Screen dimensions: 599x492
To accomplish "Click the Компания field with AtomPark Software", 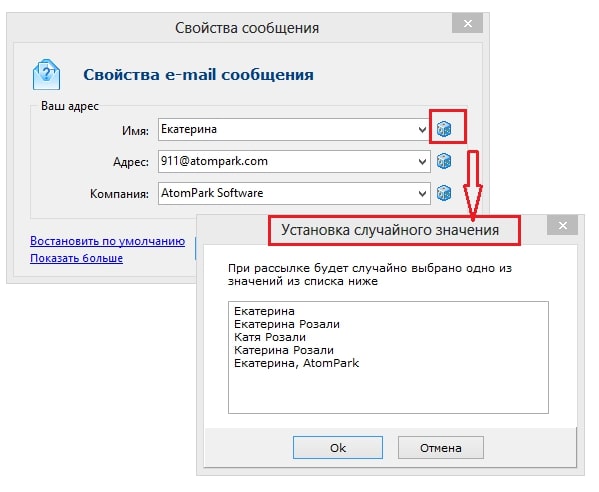I will point(294,193).
